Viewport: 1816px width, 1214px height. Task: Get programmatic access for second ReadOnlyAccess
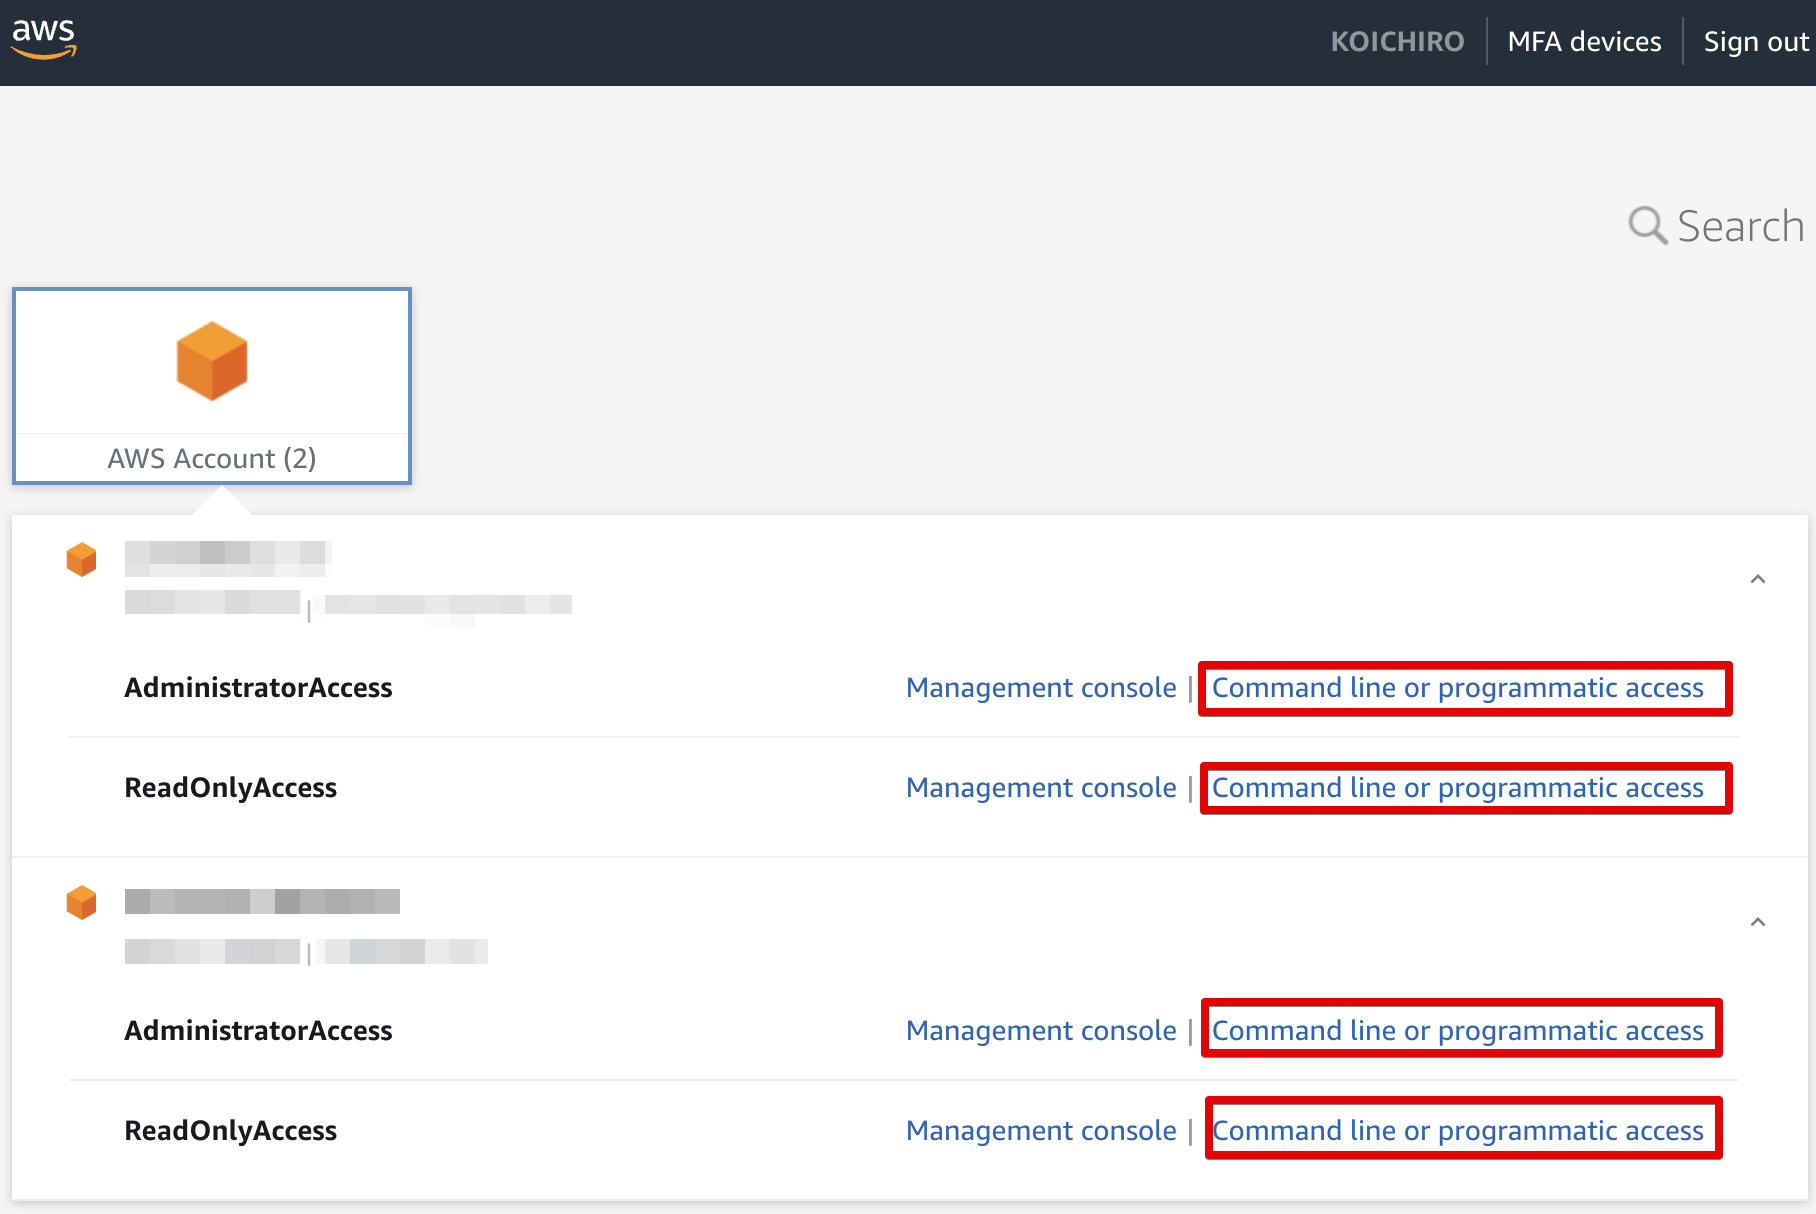click(x=1457, y=1131)
